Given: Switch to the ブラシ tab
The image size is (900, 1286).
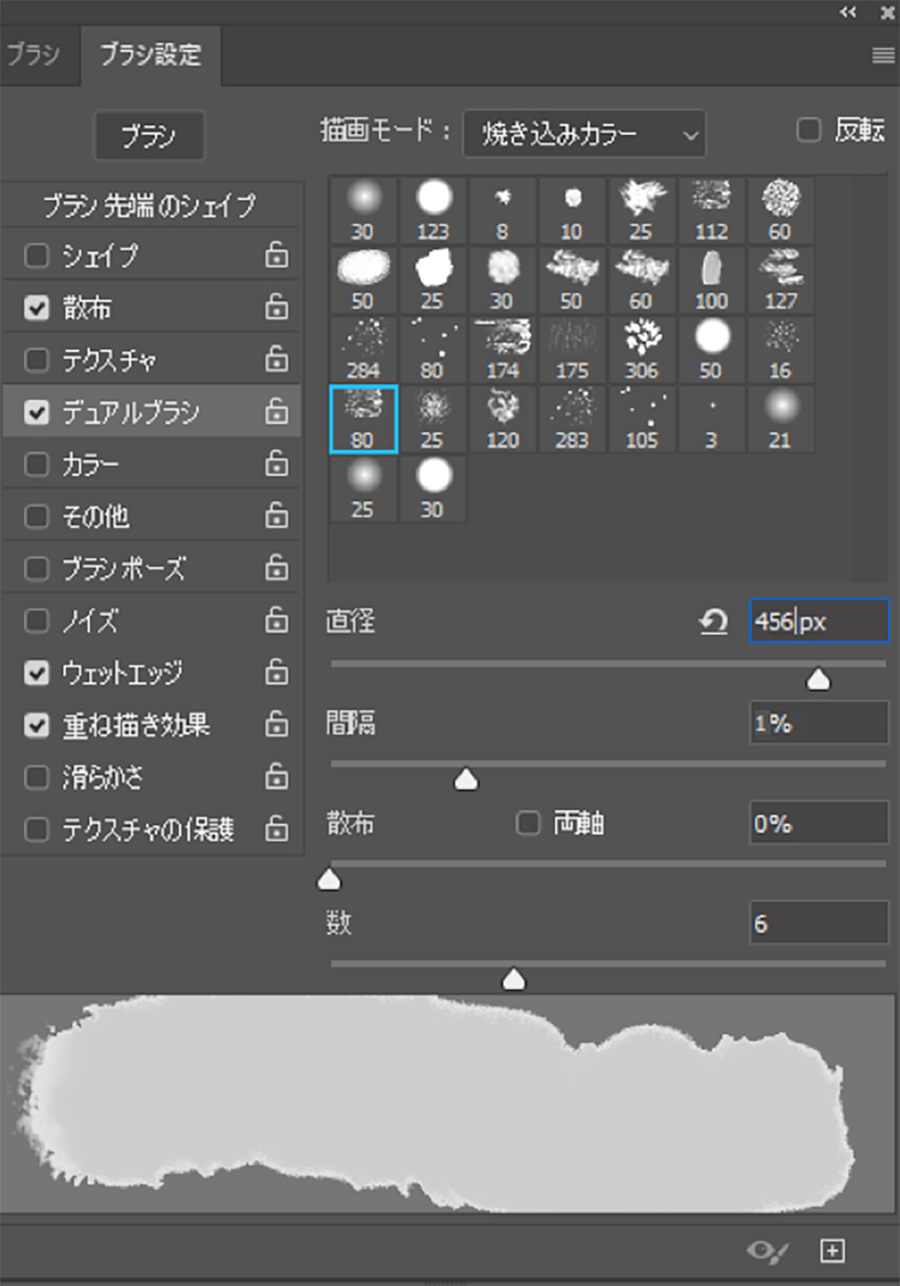Looking at the screenshot, I should pyautogui.click(x=33, y=56).
